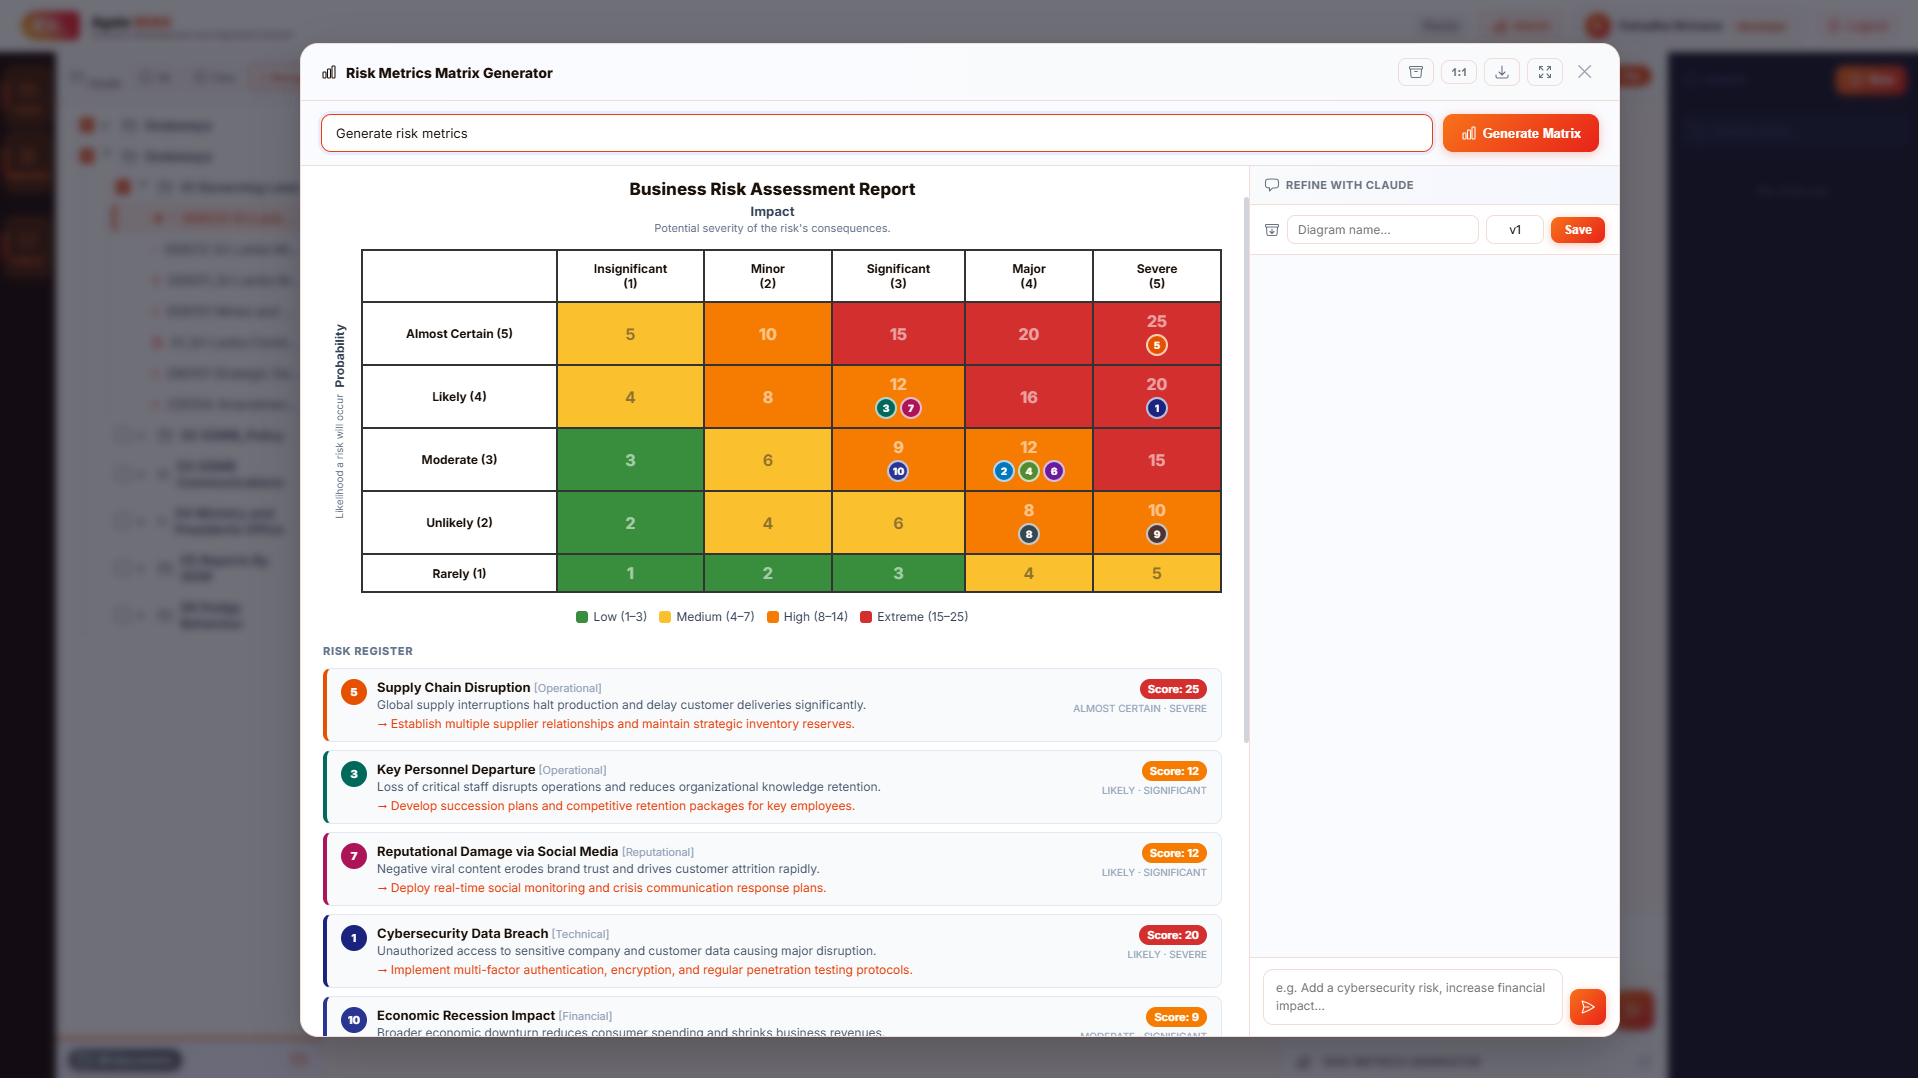Viewport: 1918px width, 1078px height.
Task: Click the Low (1–3) green legend swatch
Action: point(582,617)
